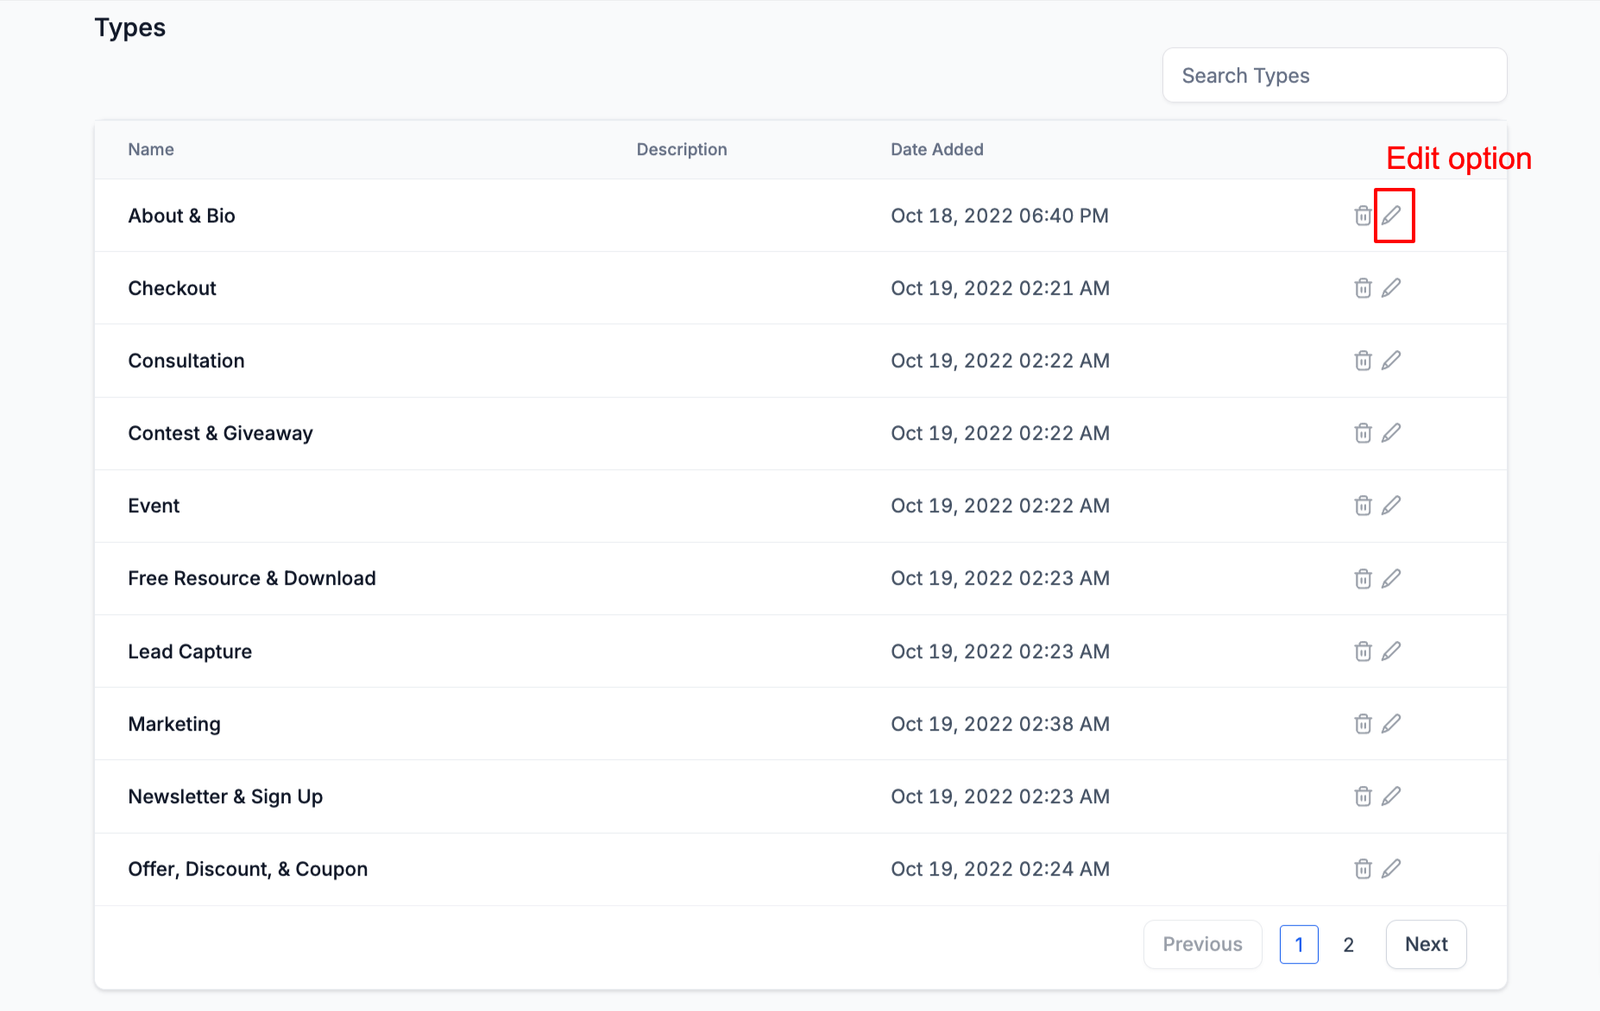Delete the Consultation type
Viewport: 1600px width, 1011px height.
click(1362, 361)
